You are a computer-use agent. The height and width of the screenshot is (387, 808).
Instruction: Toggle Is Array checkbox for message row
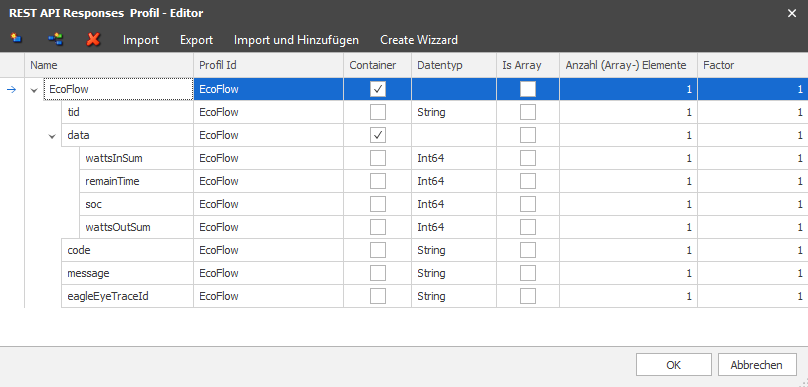point(528,273)
